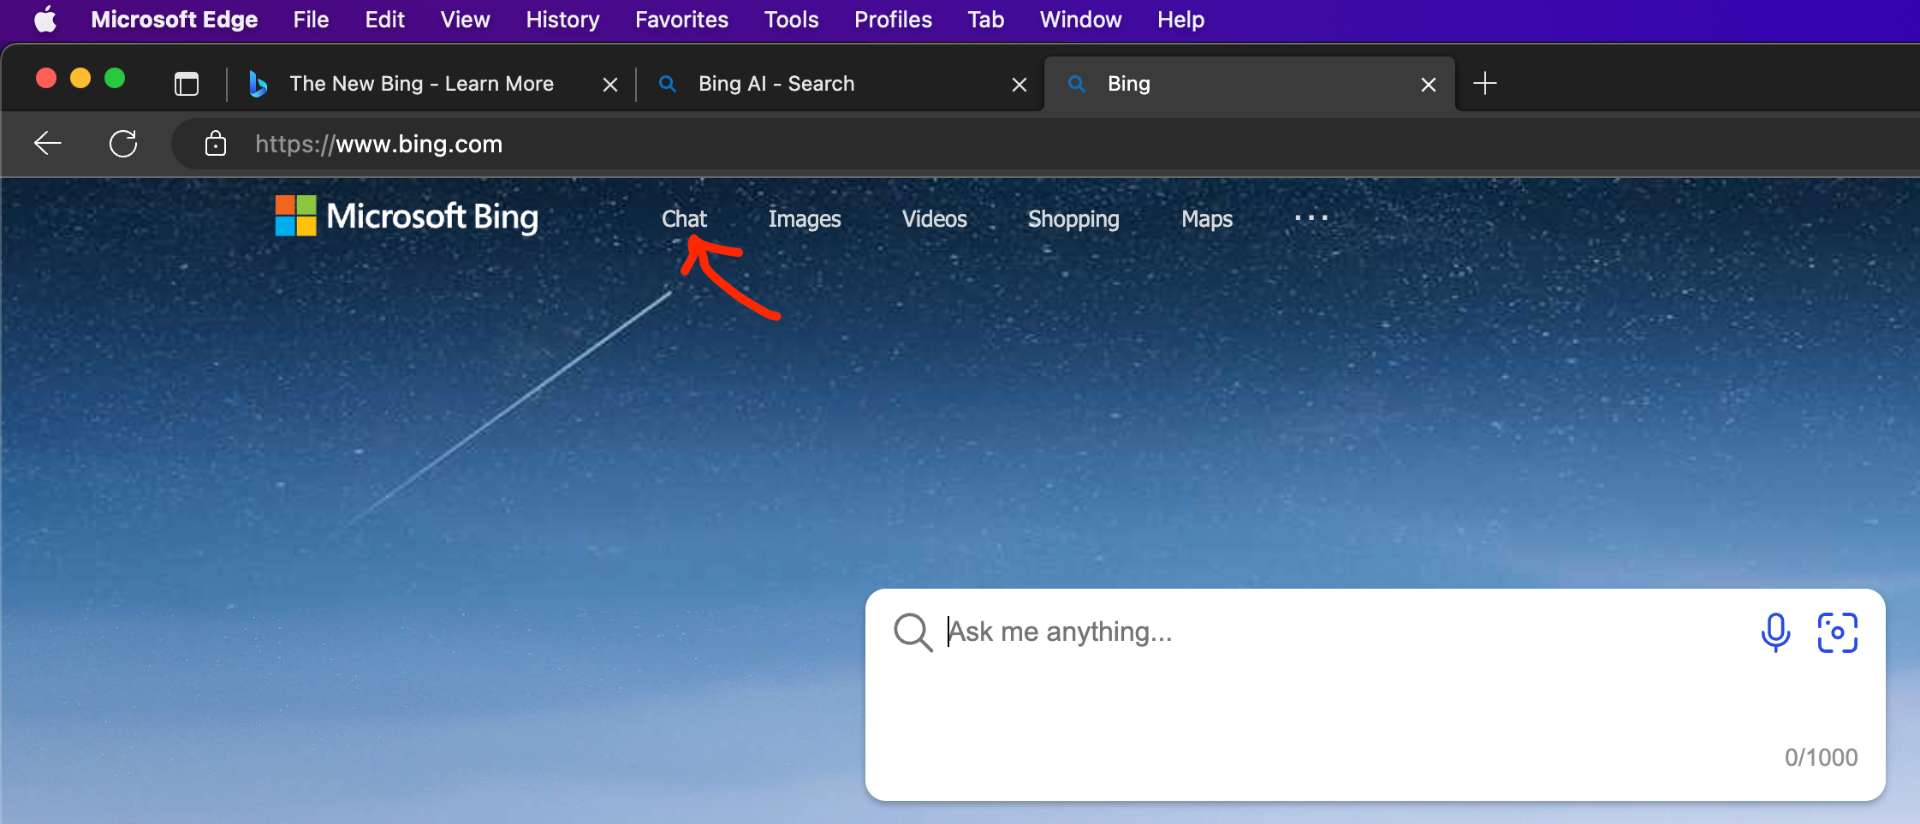Maximize window with green button
Image resolution: width=1920 pixels, height=824 pixels.
pyautogui.click(x=115, y=78)
